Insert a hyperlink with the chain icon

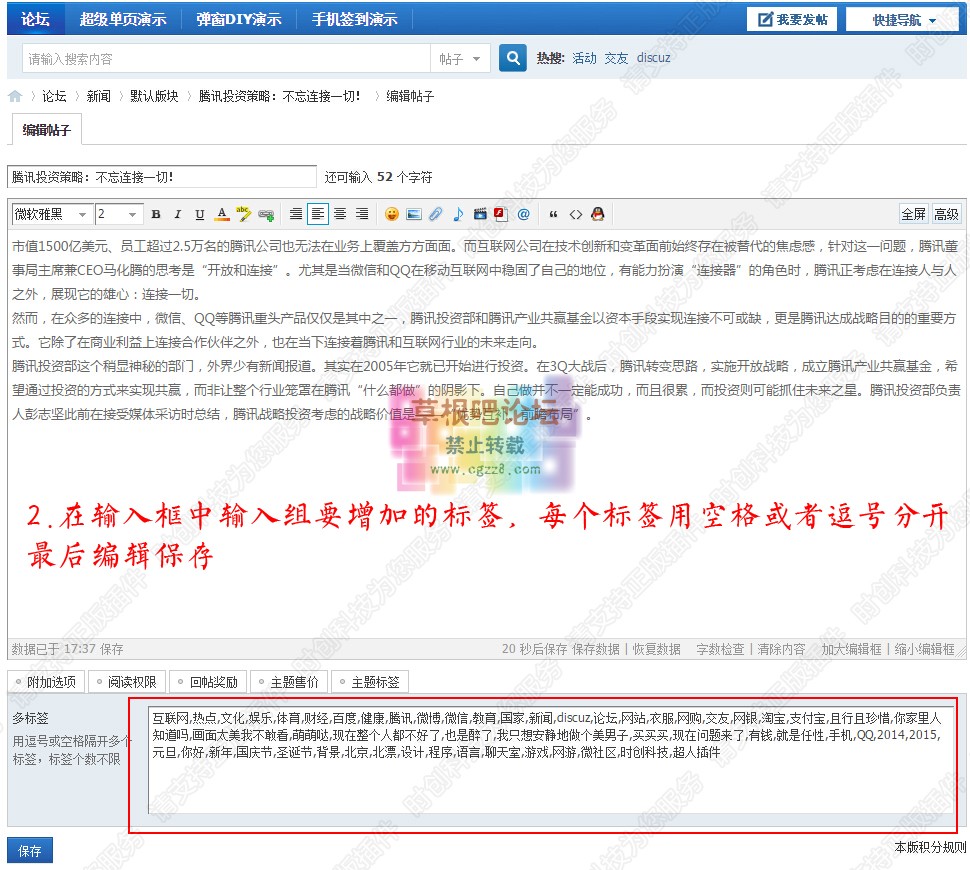click(x=264, y=214)
